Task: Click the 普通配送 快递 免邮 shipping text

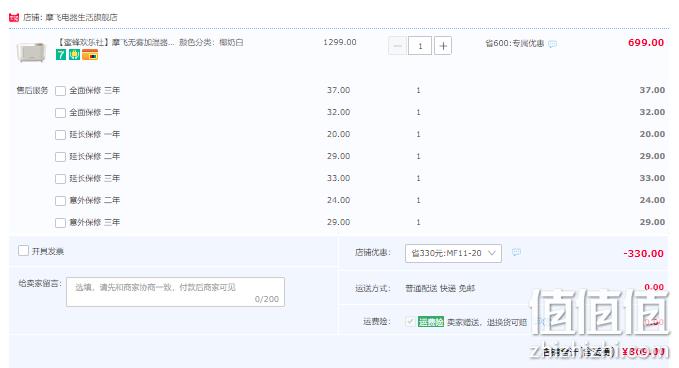Action: click(x=440, y=288)
